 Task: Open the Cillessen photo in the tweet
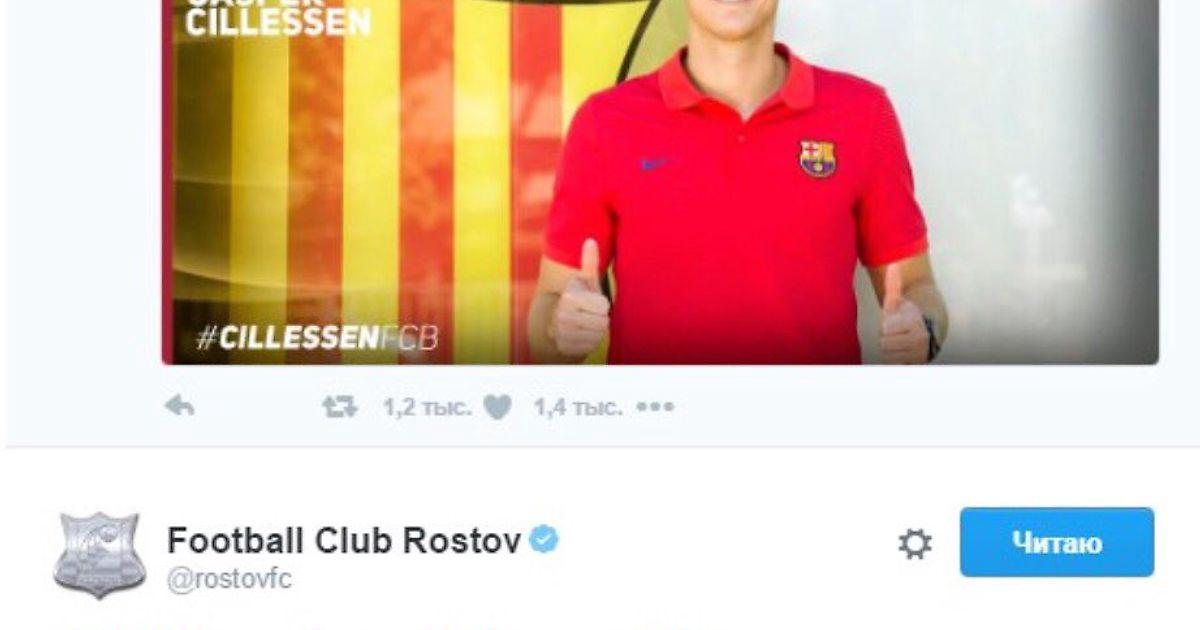[x=660, y=182]
